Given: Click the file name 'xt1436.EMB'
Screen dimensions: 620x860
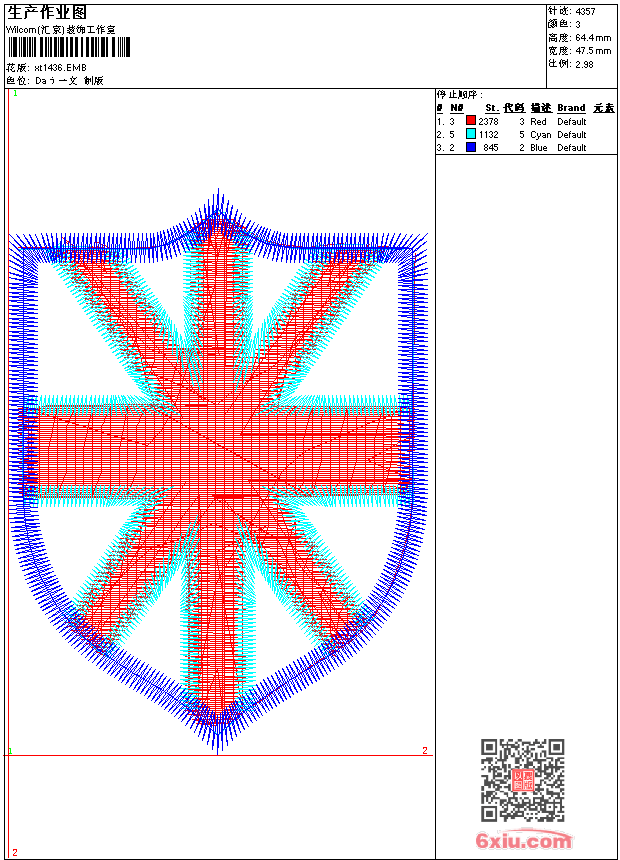Looking at the screenshot, I should click(60, 67).
